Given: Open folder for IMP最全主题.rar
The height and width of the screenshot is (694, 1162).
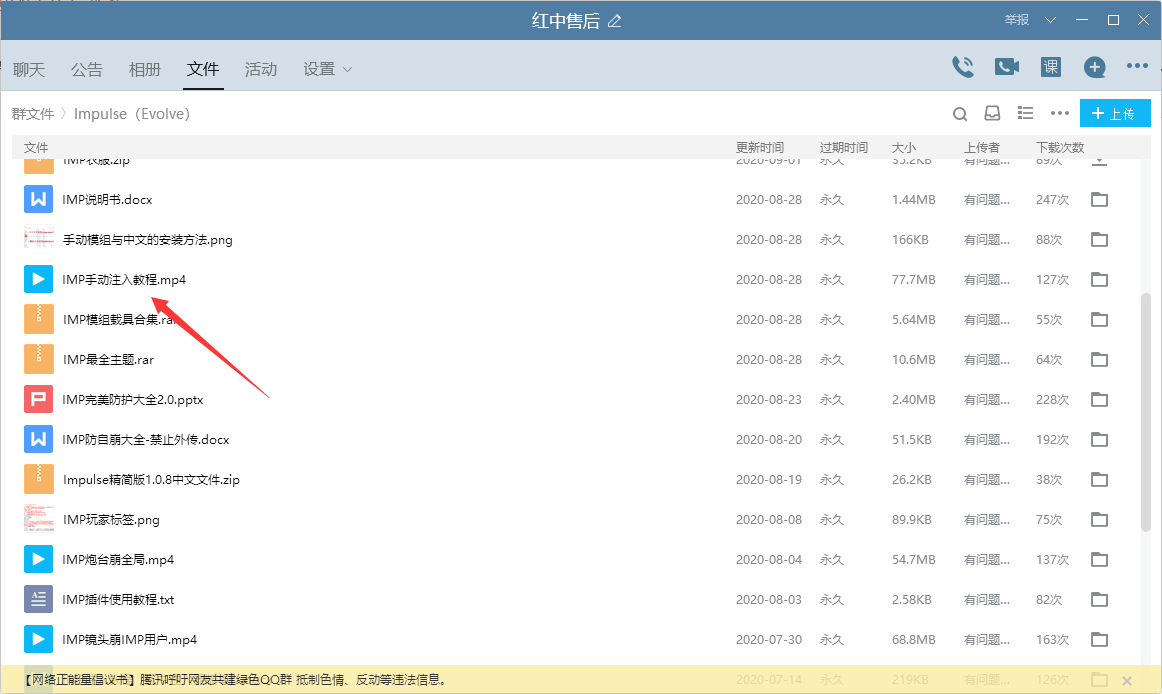Looking at the screenshot, I should pos(1100,360).
